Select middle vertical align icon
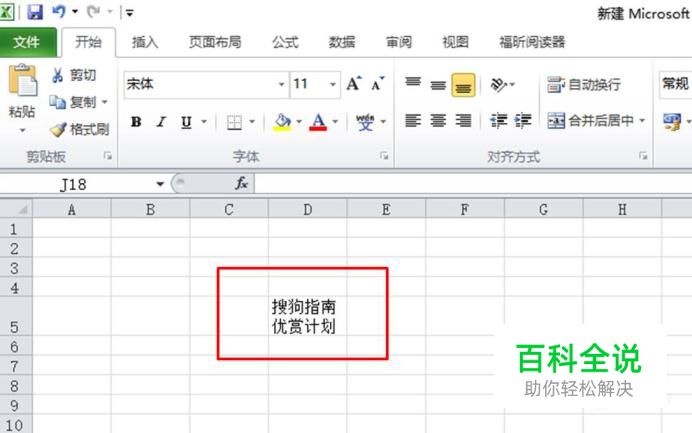Image resolution: width=692 pixels, height=433 pixels. click(x=438, y=85)
